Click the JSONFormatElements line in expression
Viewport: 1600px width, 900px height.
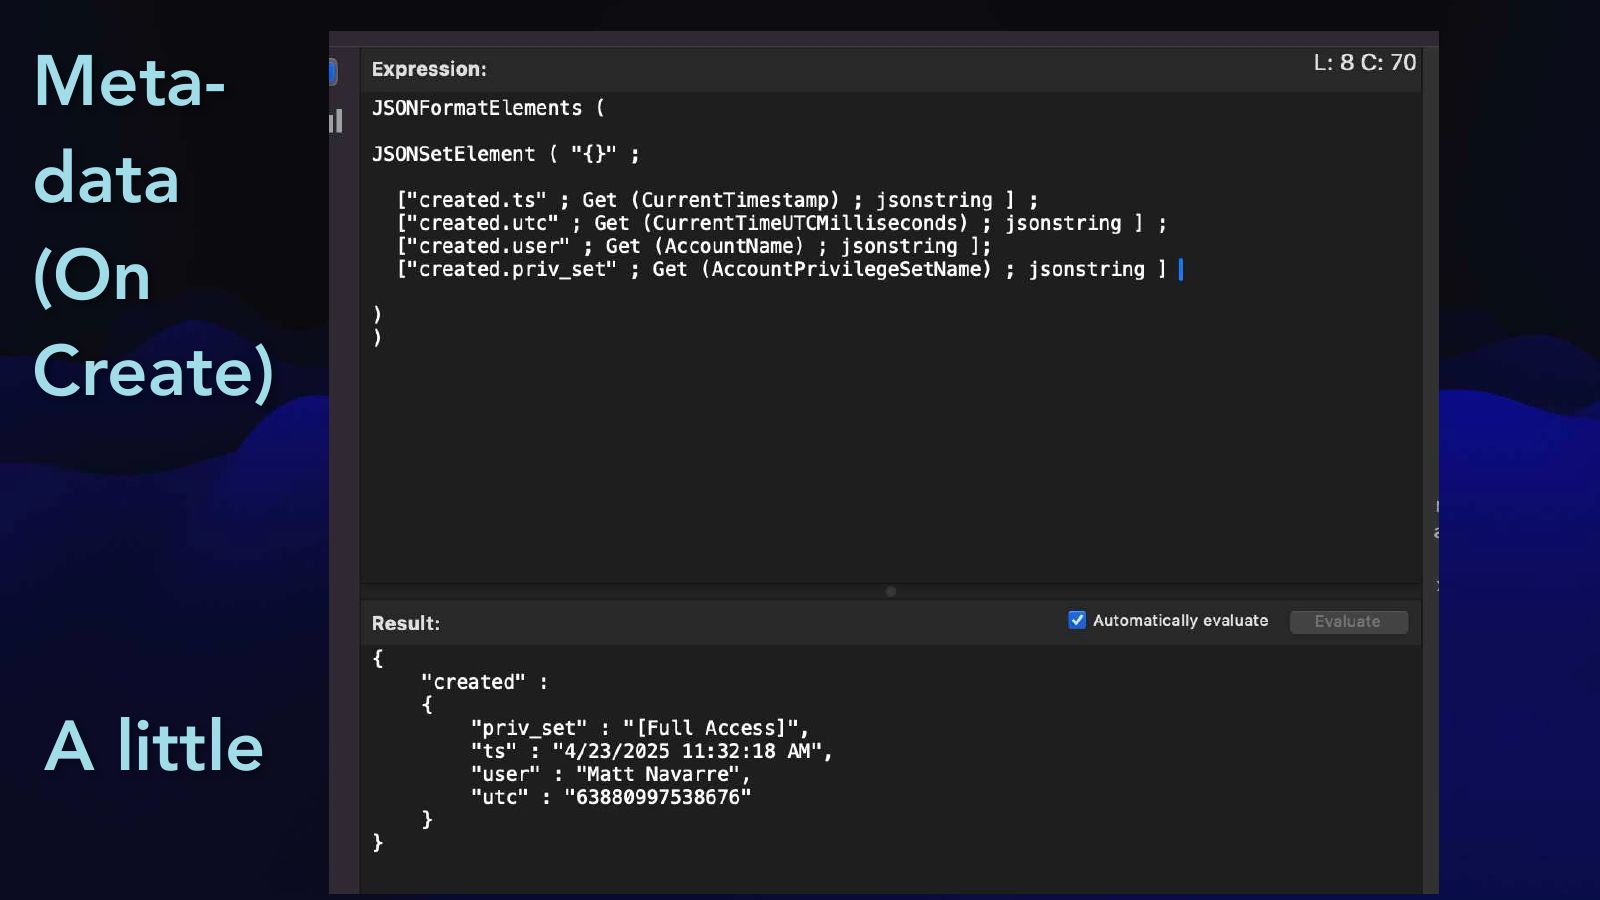pyautogui.click(x=488, y=108)
